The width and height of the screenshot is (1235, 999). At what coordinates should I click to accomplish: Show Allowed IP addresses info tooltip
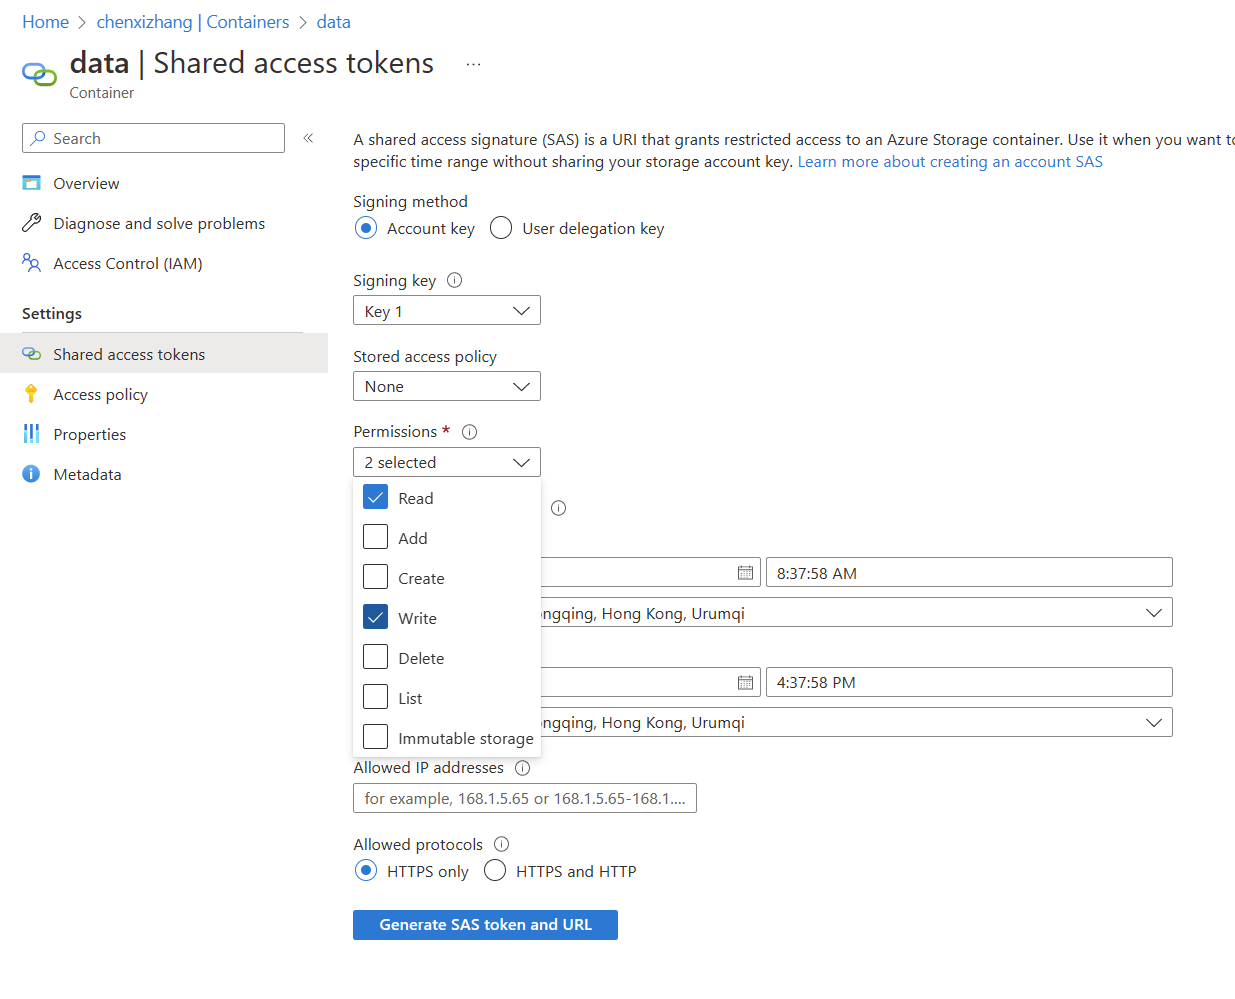(522, 768)
